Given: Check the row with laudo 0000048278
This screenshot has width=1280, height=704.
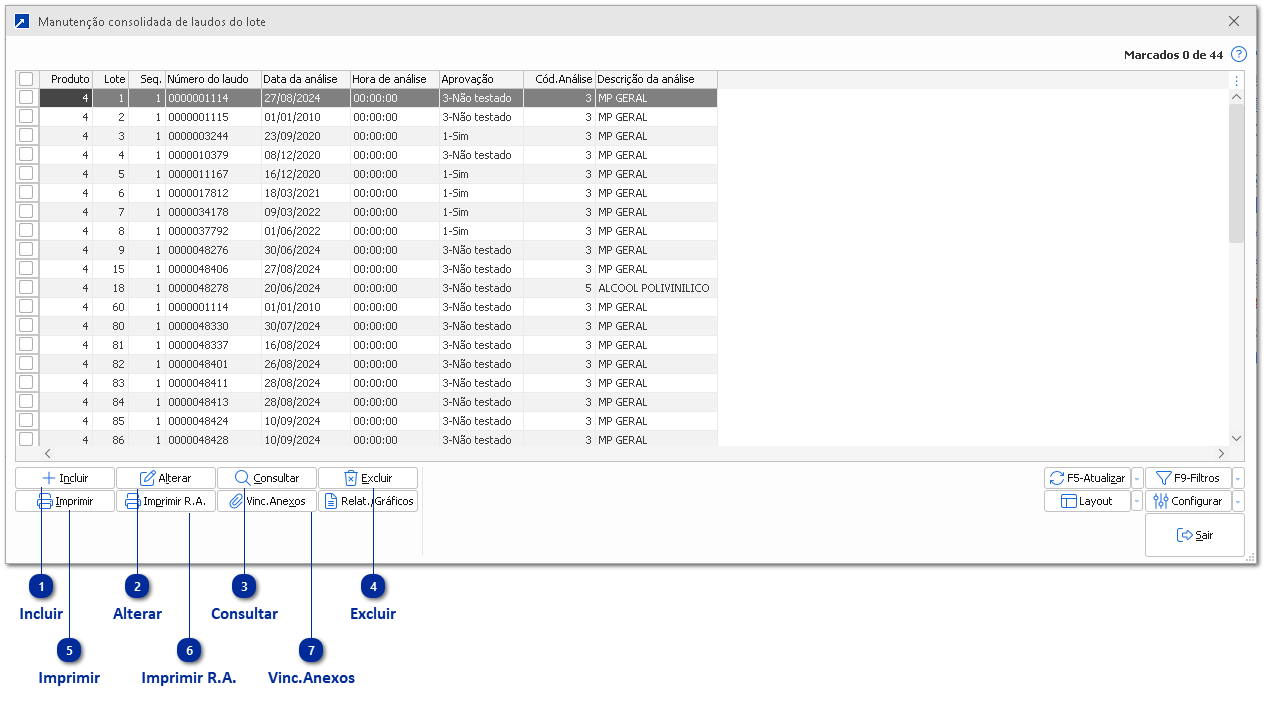Looking at the screenshot, I should coord(26,288).
